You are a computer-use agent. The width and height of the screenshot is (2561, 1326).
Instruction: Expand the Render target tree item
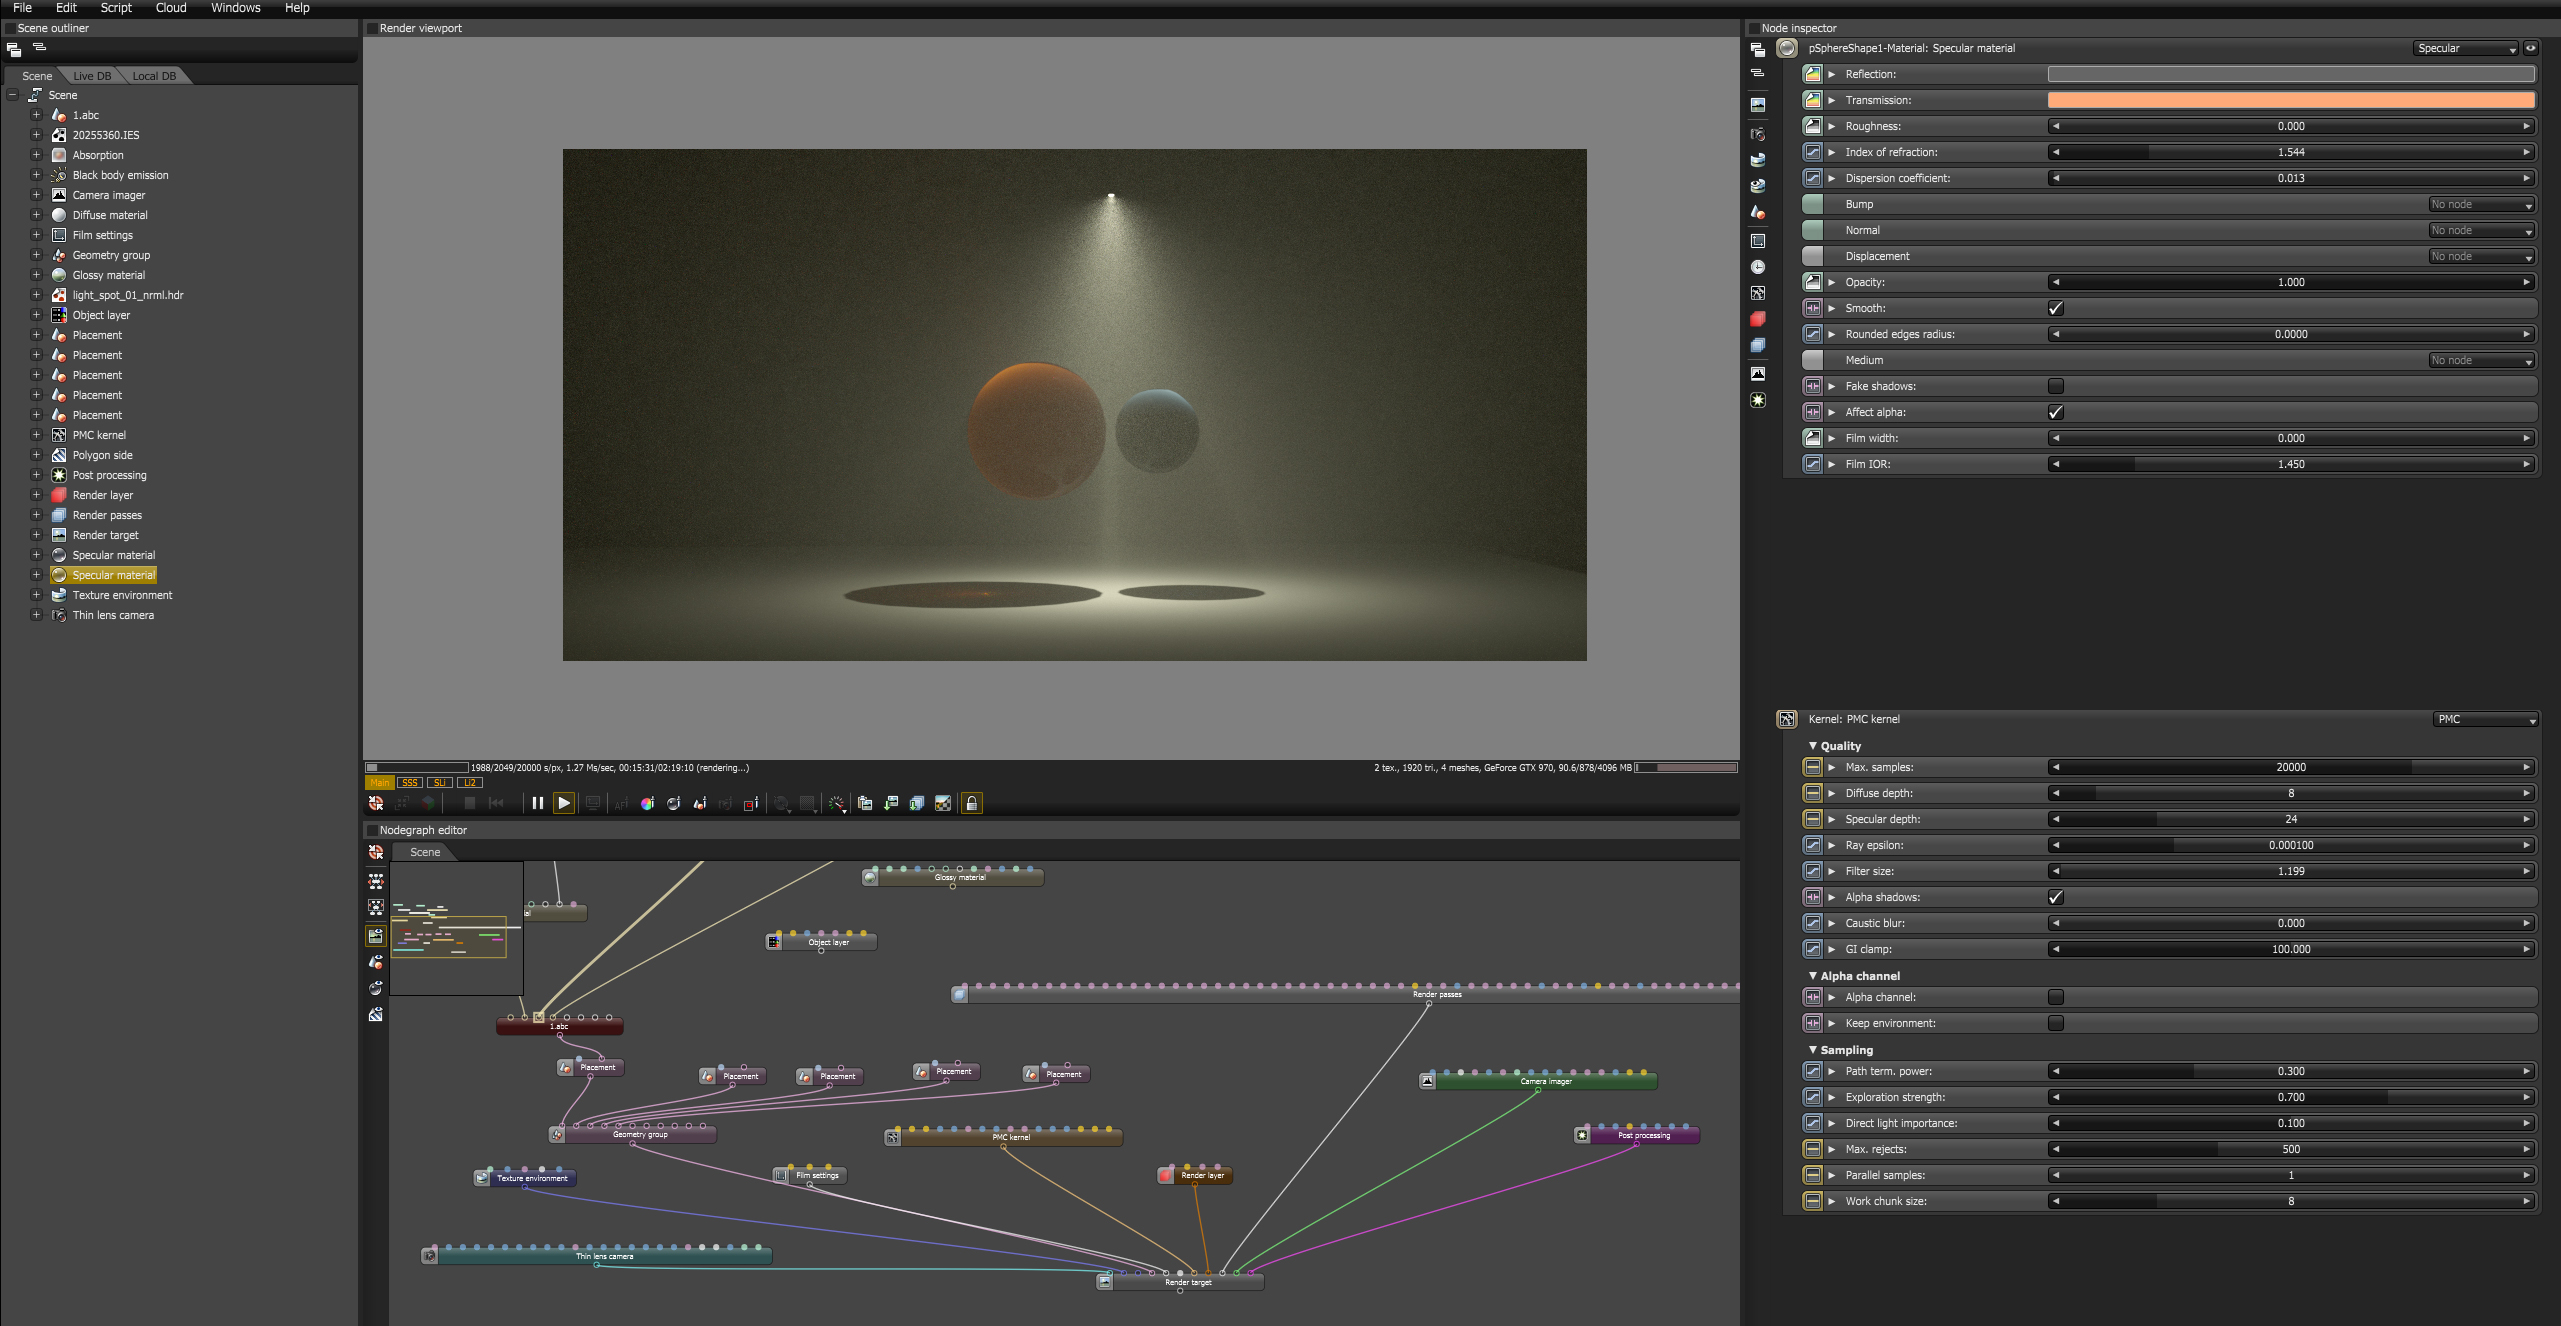coord(36,535)
